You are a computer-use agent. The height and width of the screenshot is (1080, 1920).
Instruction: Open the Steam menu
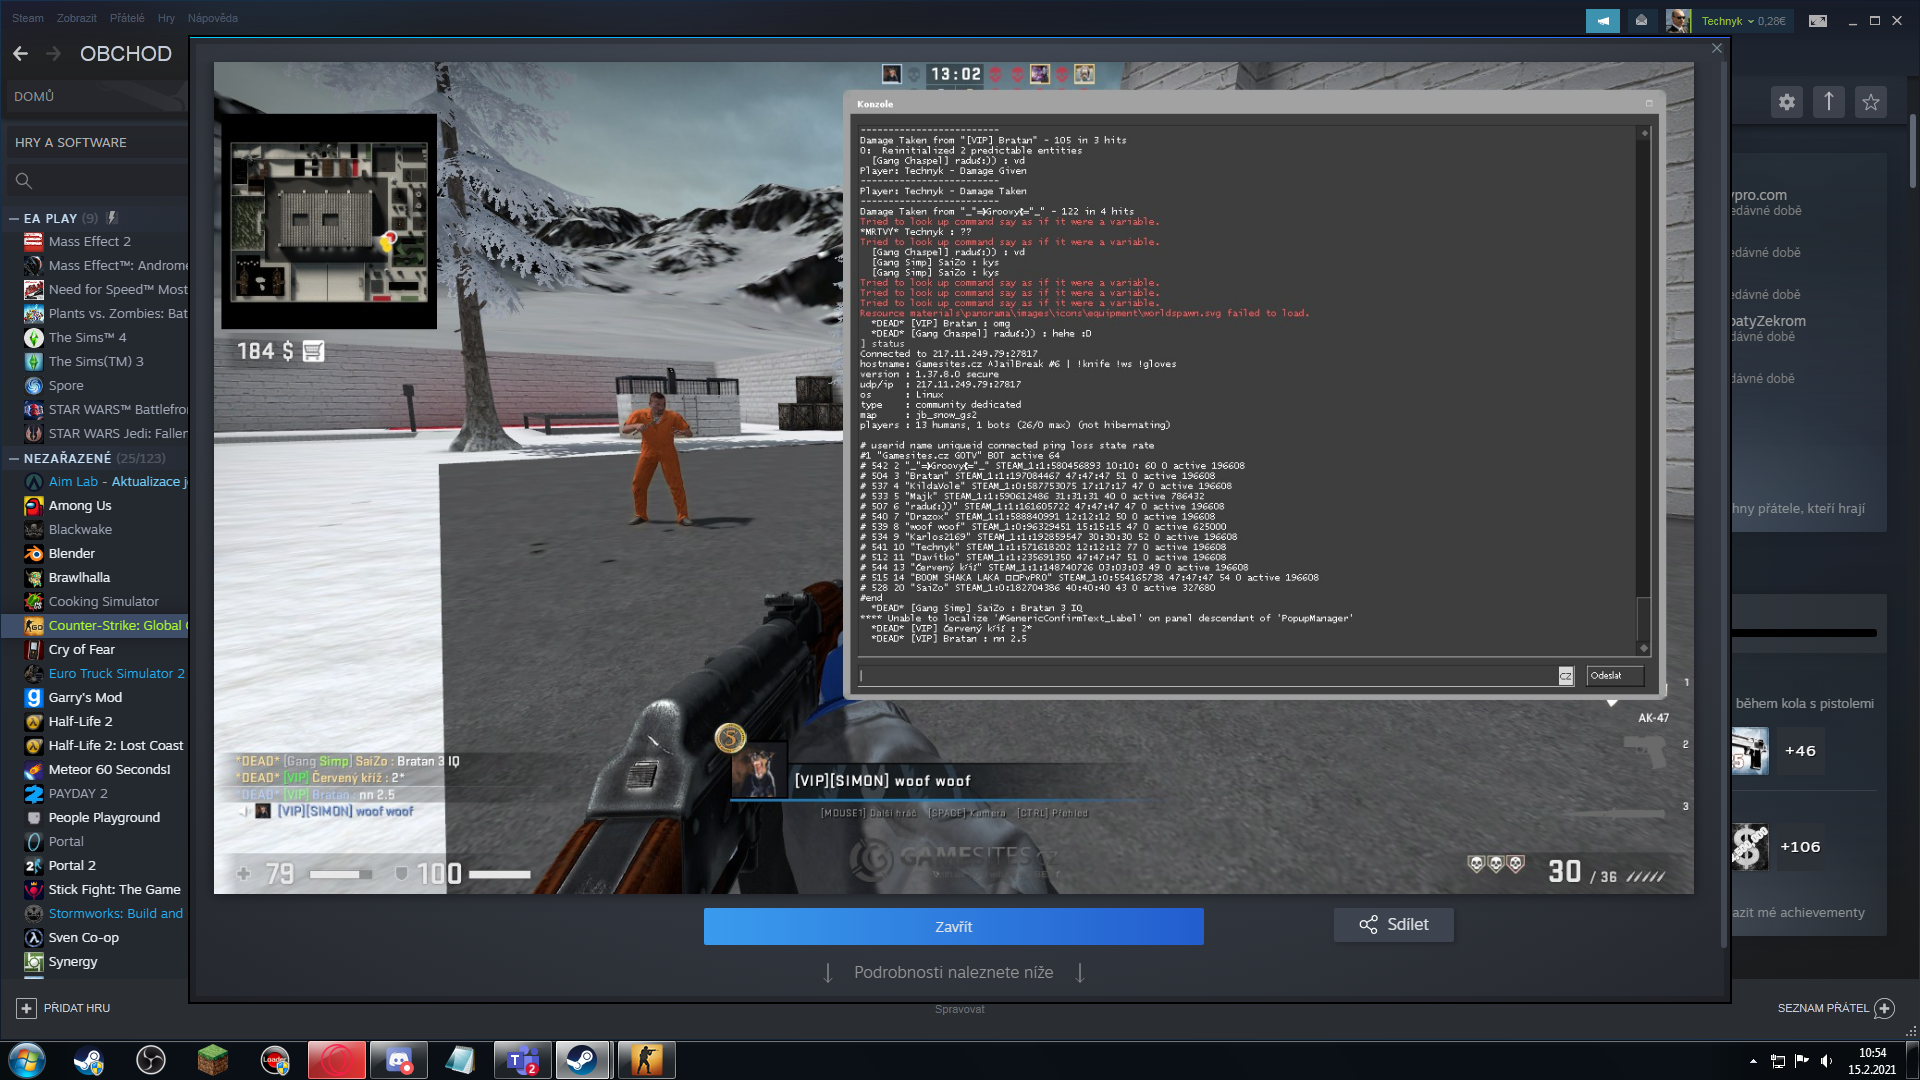(x=28, y=18)
